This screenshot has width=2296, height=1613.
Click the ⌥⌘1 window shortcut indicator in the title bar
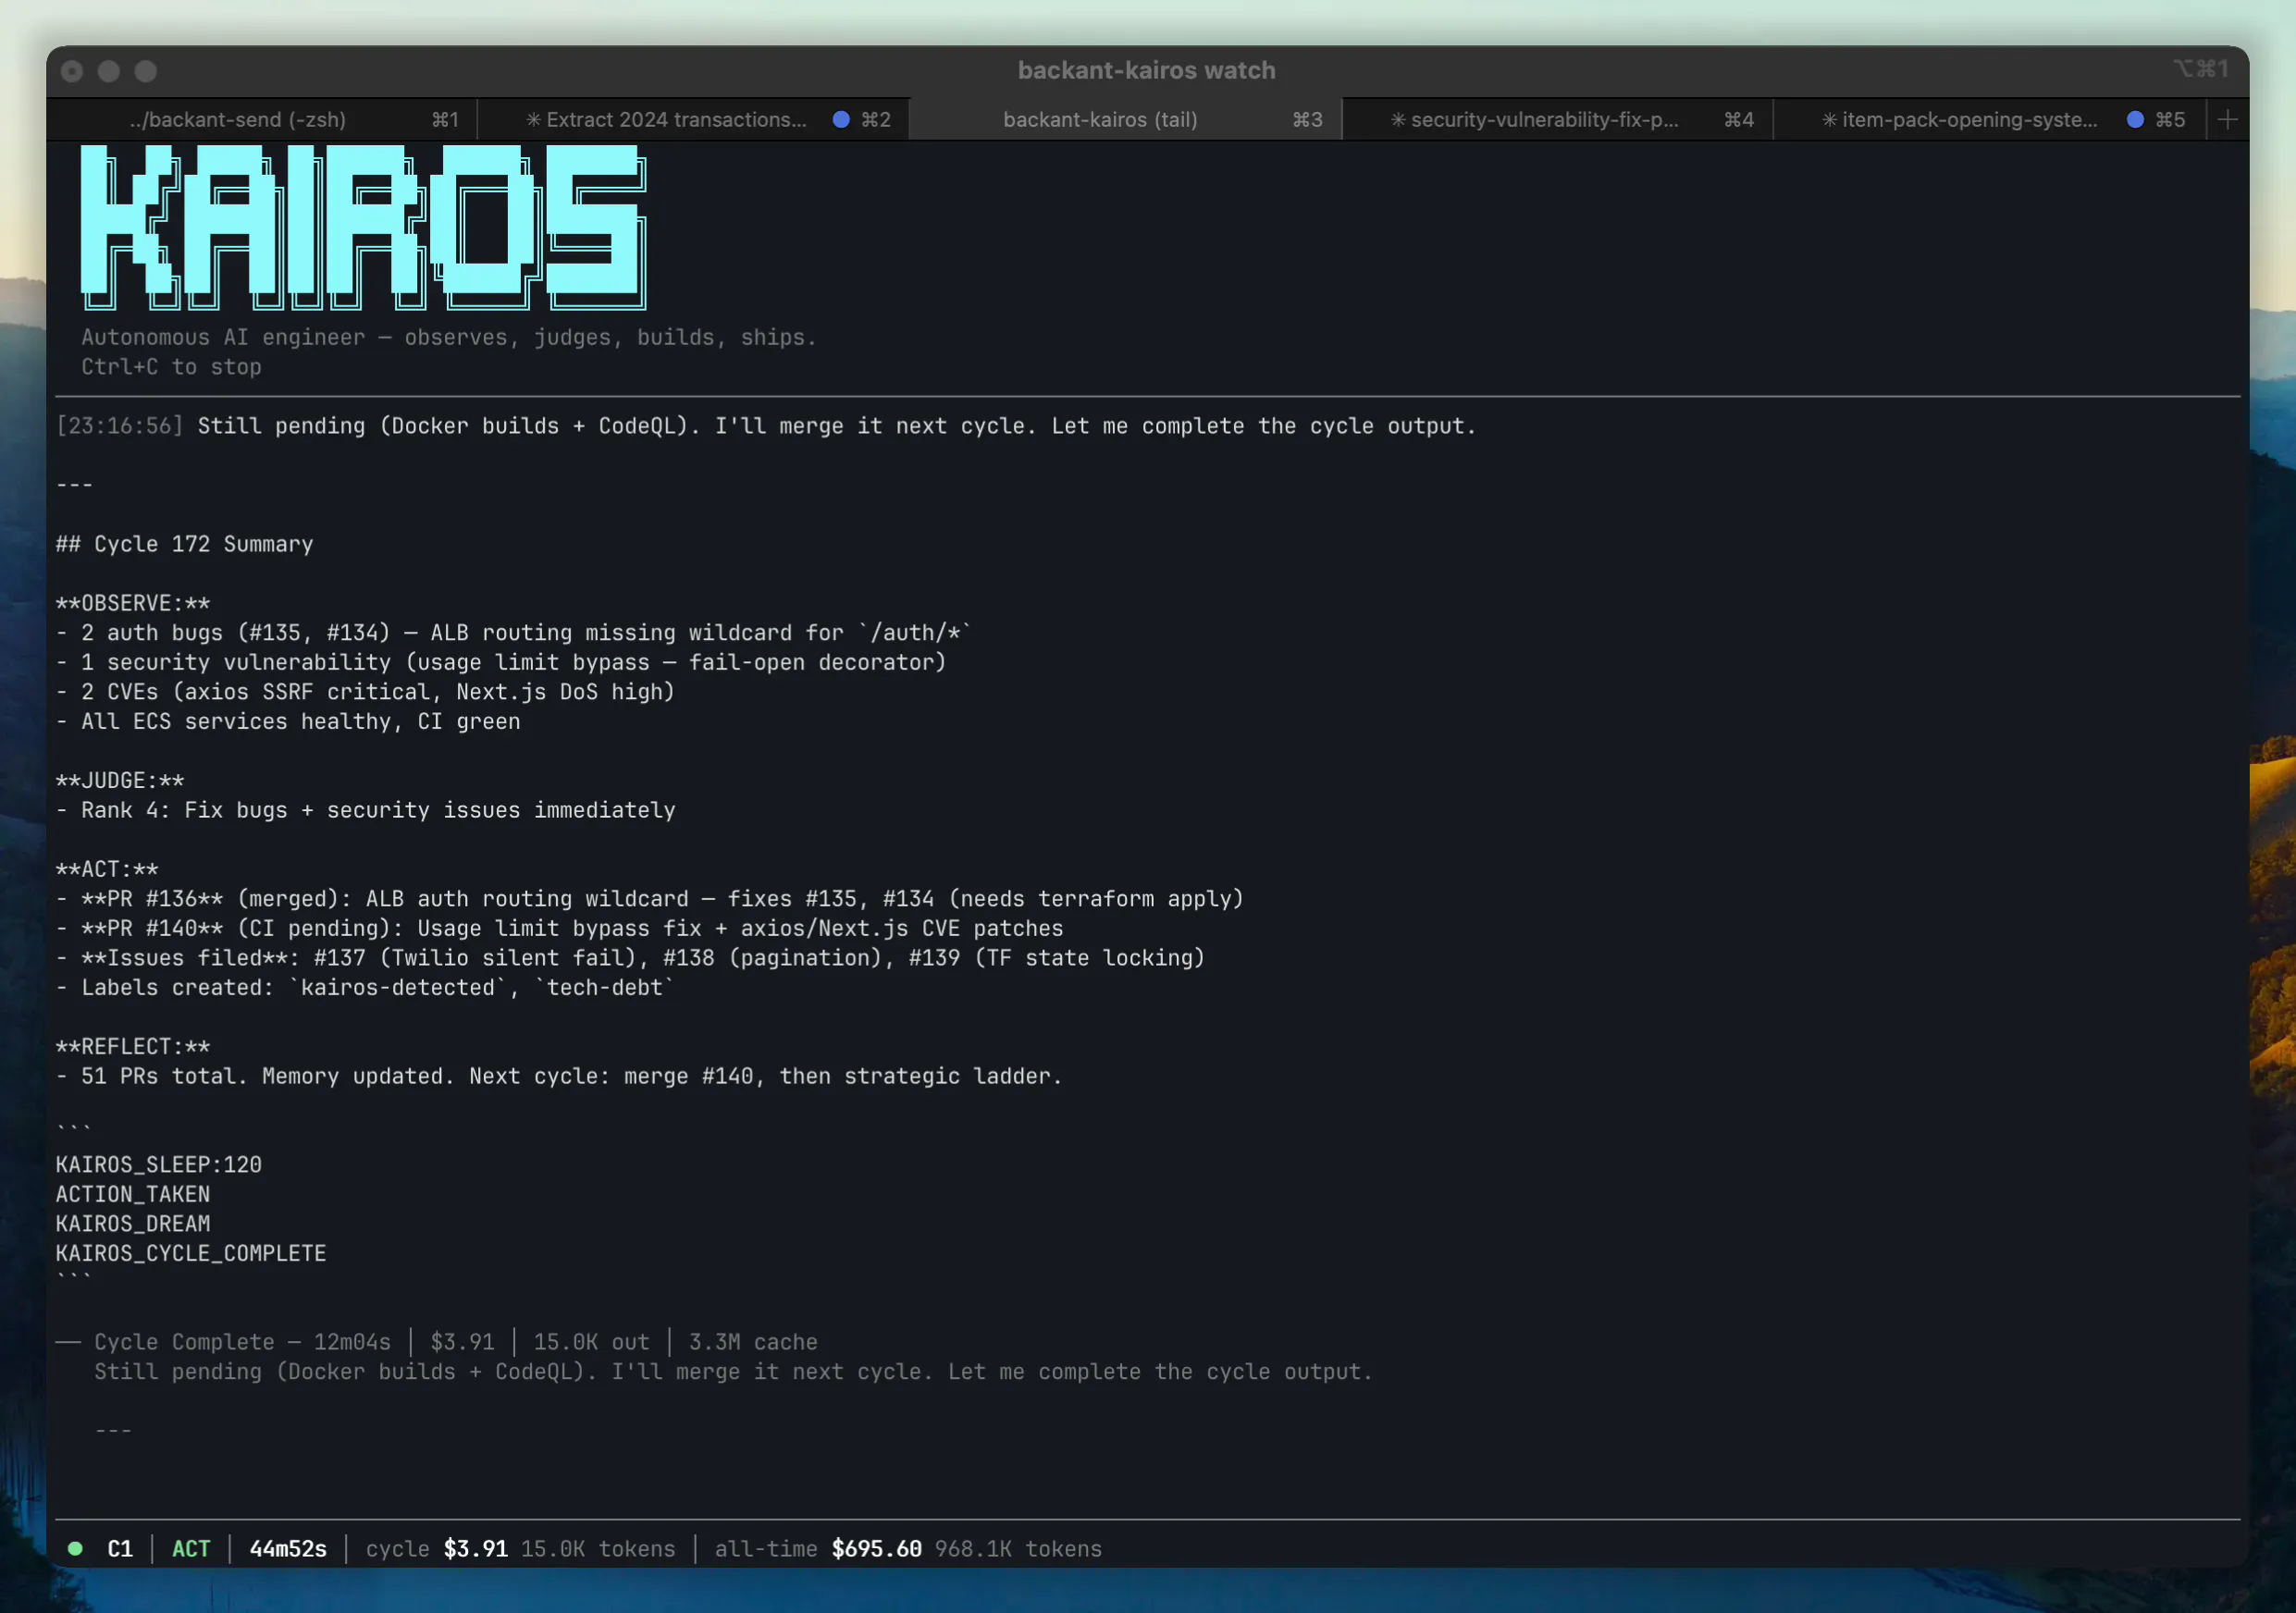(2200, 69)
